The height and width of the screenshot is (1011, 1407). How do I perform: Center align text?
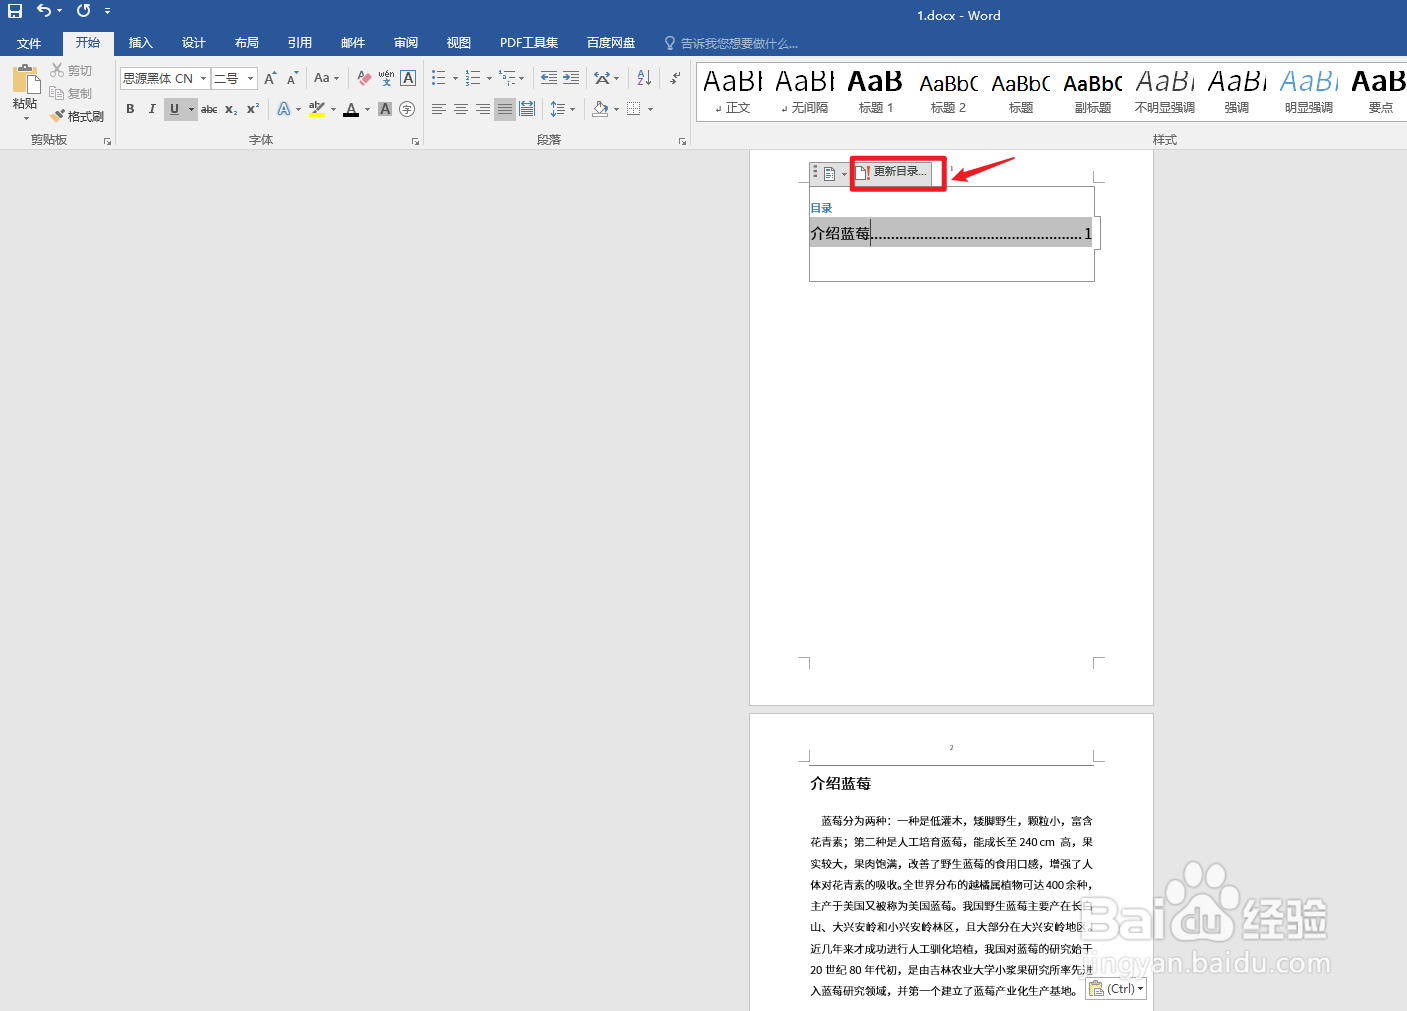tap(461, 109)
